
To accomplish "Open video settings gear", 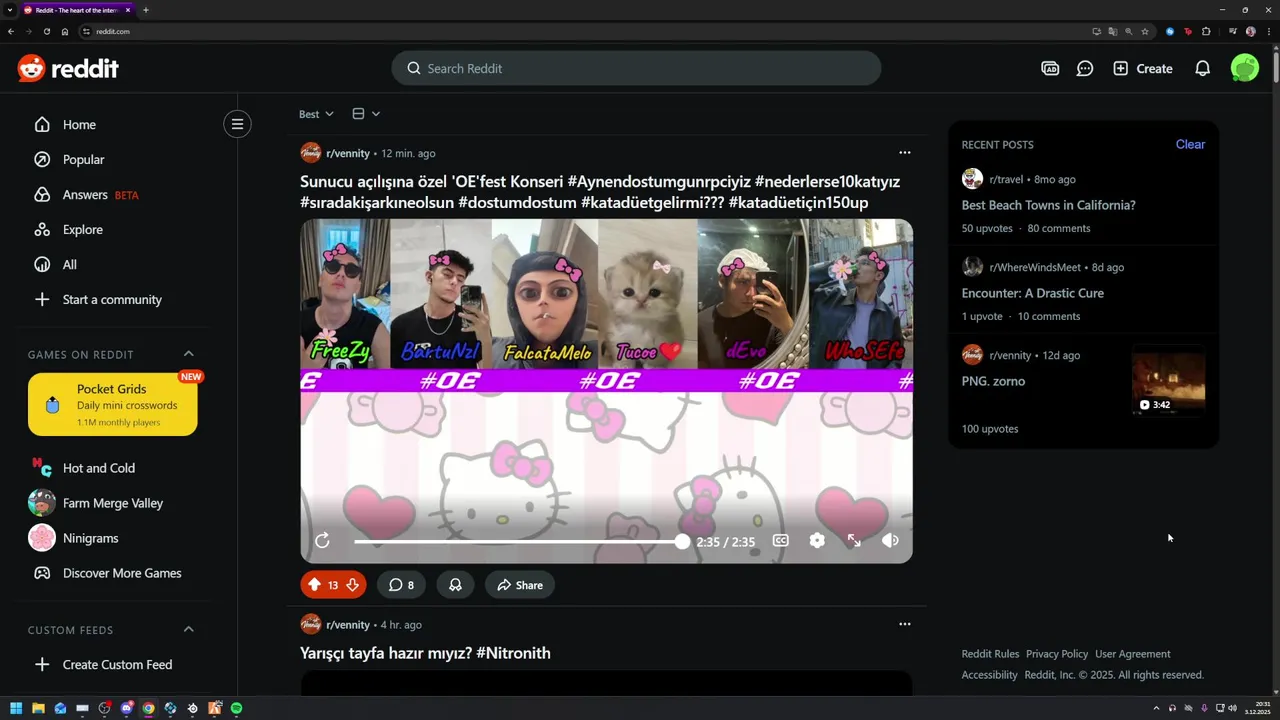I will click(817, 541).
